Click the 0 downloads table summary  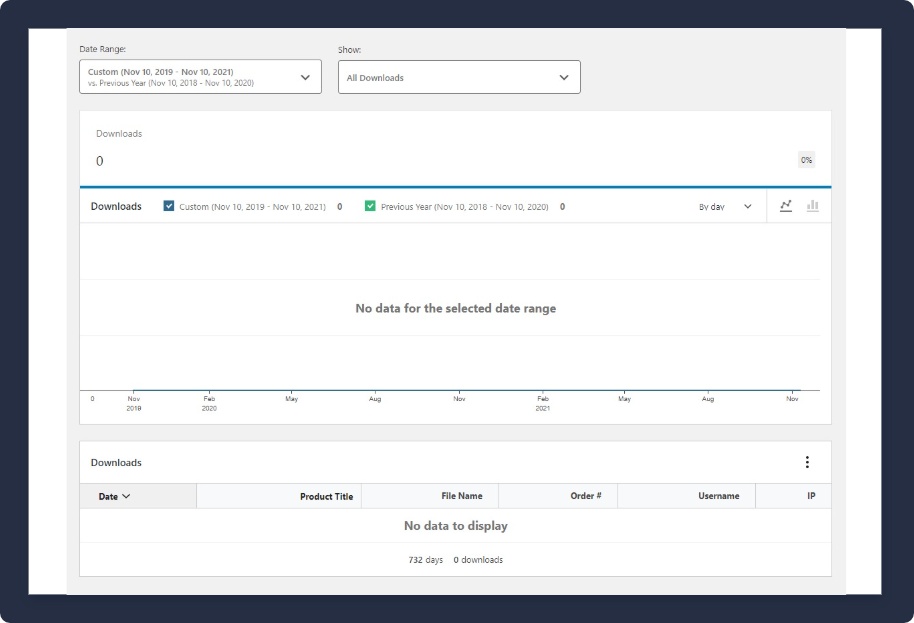click(x=478, y=560)
